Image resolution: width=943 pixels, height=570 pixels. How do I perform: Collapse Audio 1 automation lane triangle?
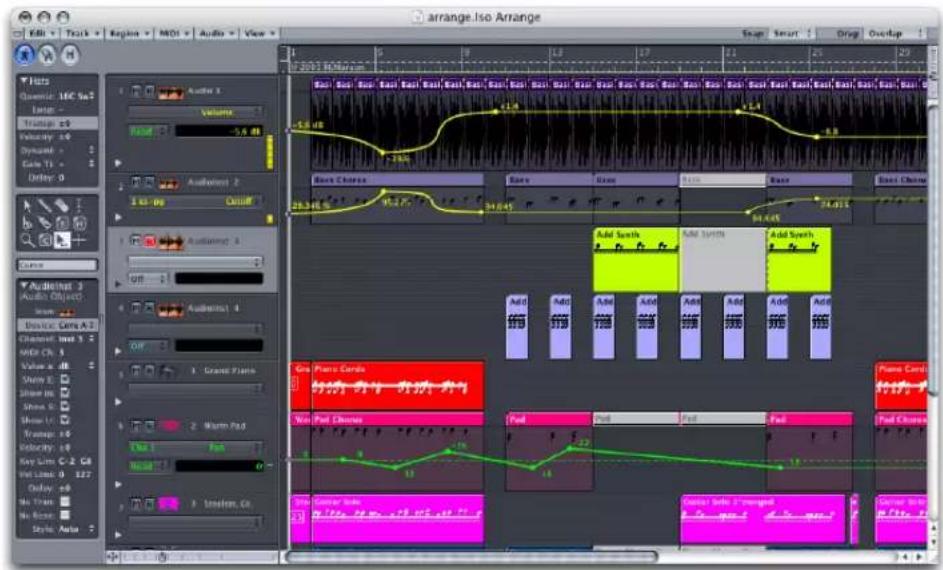point(118,163)
